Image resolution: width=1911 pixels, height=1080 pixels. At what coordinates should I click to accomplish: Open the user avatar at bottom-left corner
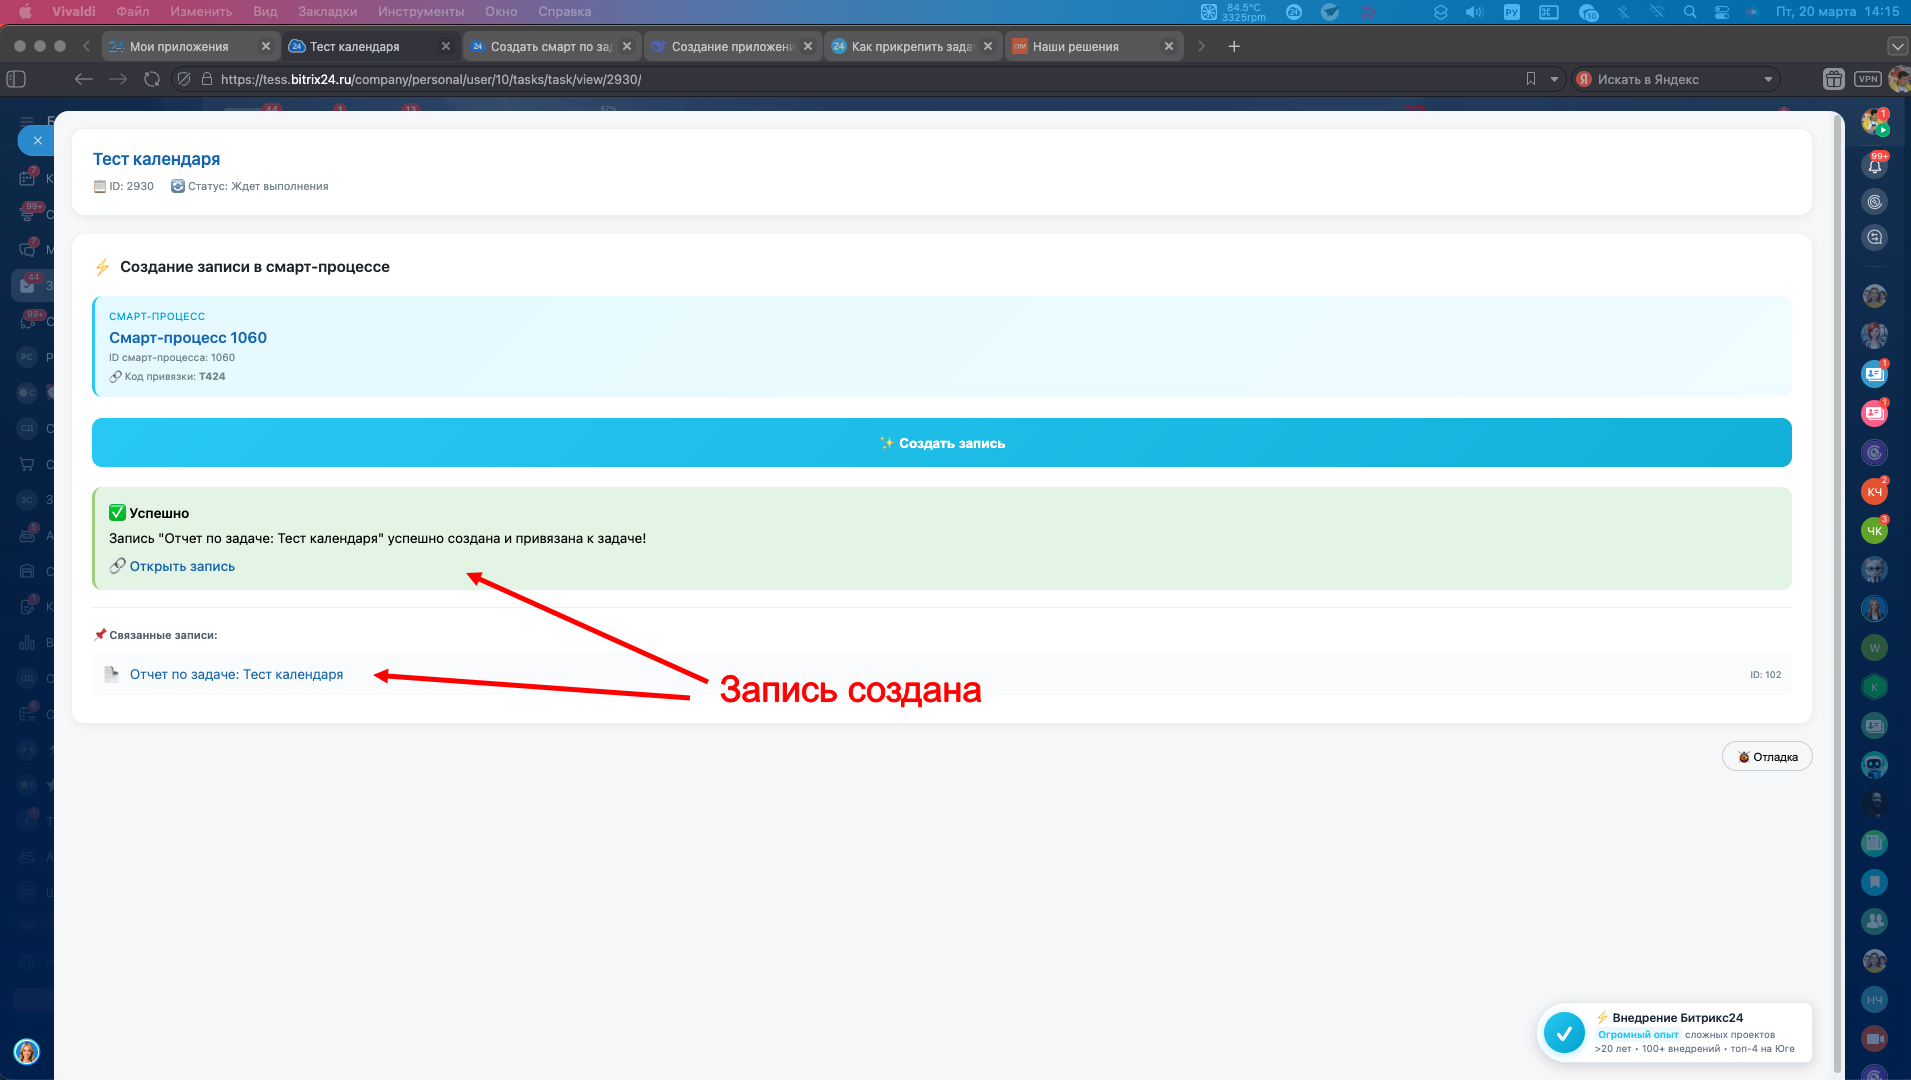tap(27, 1052)
